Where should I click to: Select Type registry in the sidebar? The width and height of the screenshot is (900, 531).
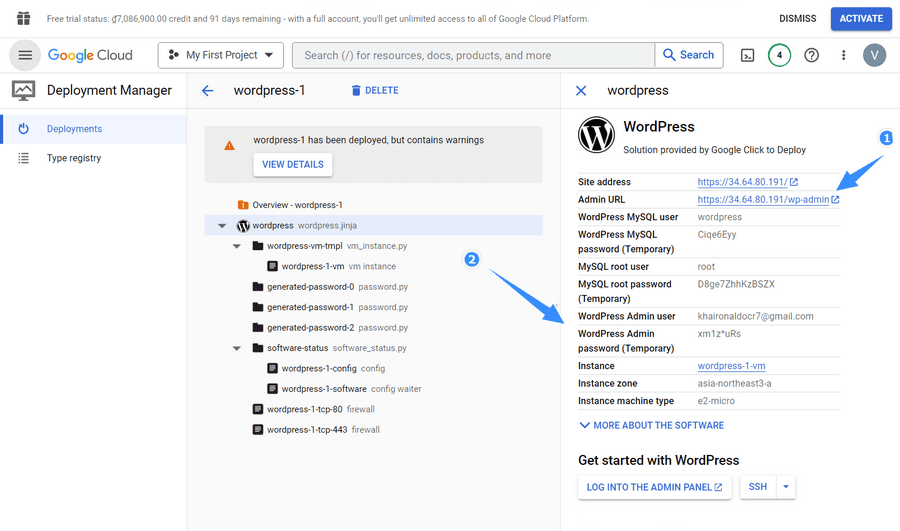coord(94,158)
